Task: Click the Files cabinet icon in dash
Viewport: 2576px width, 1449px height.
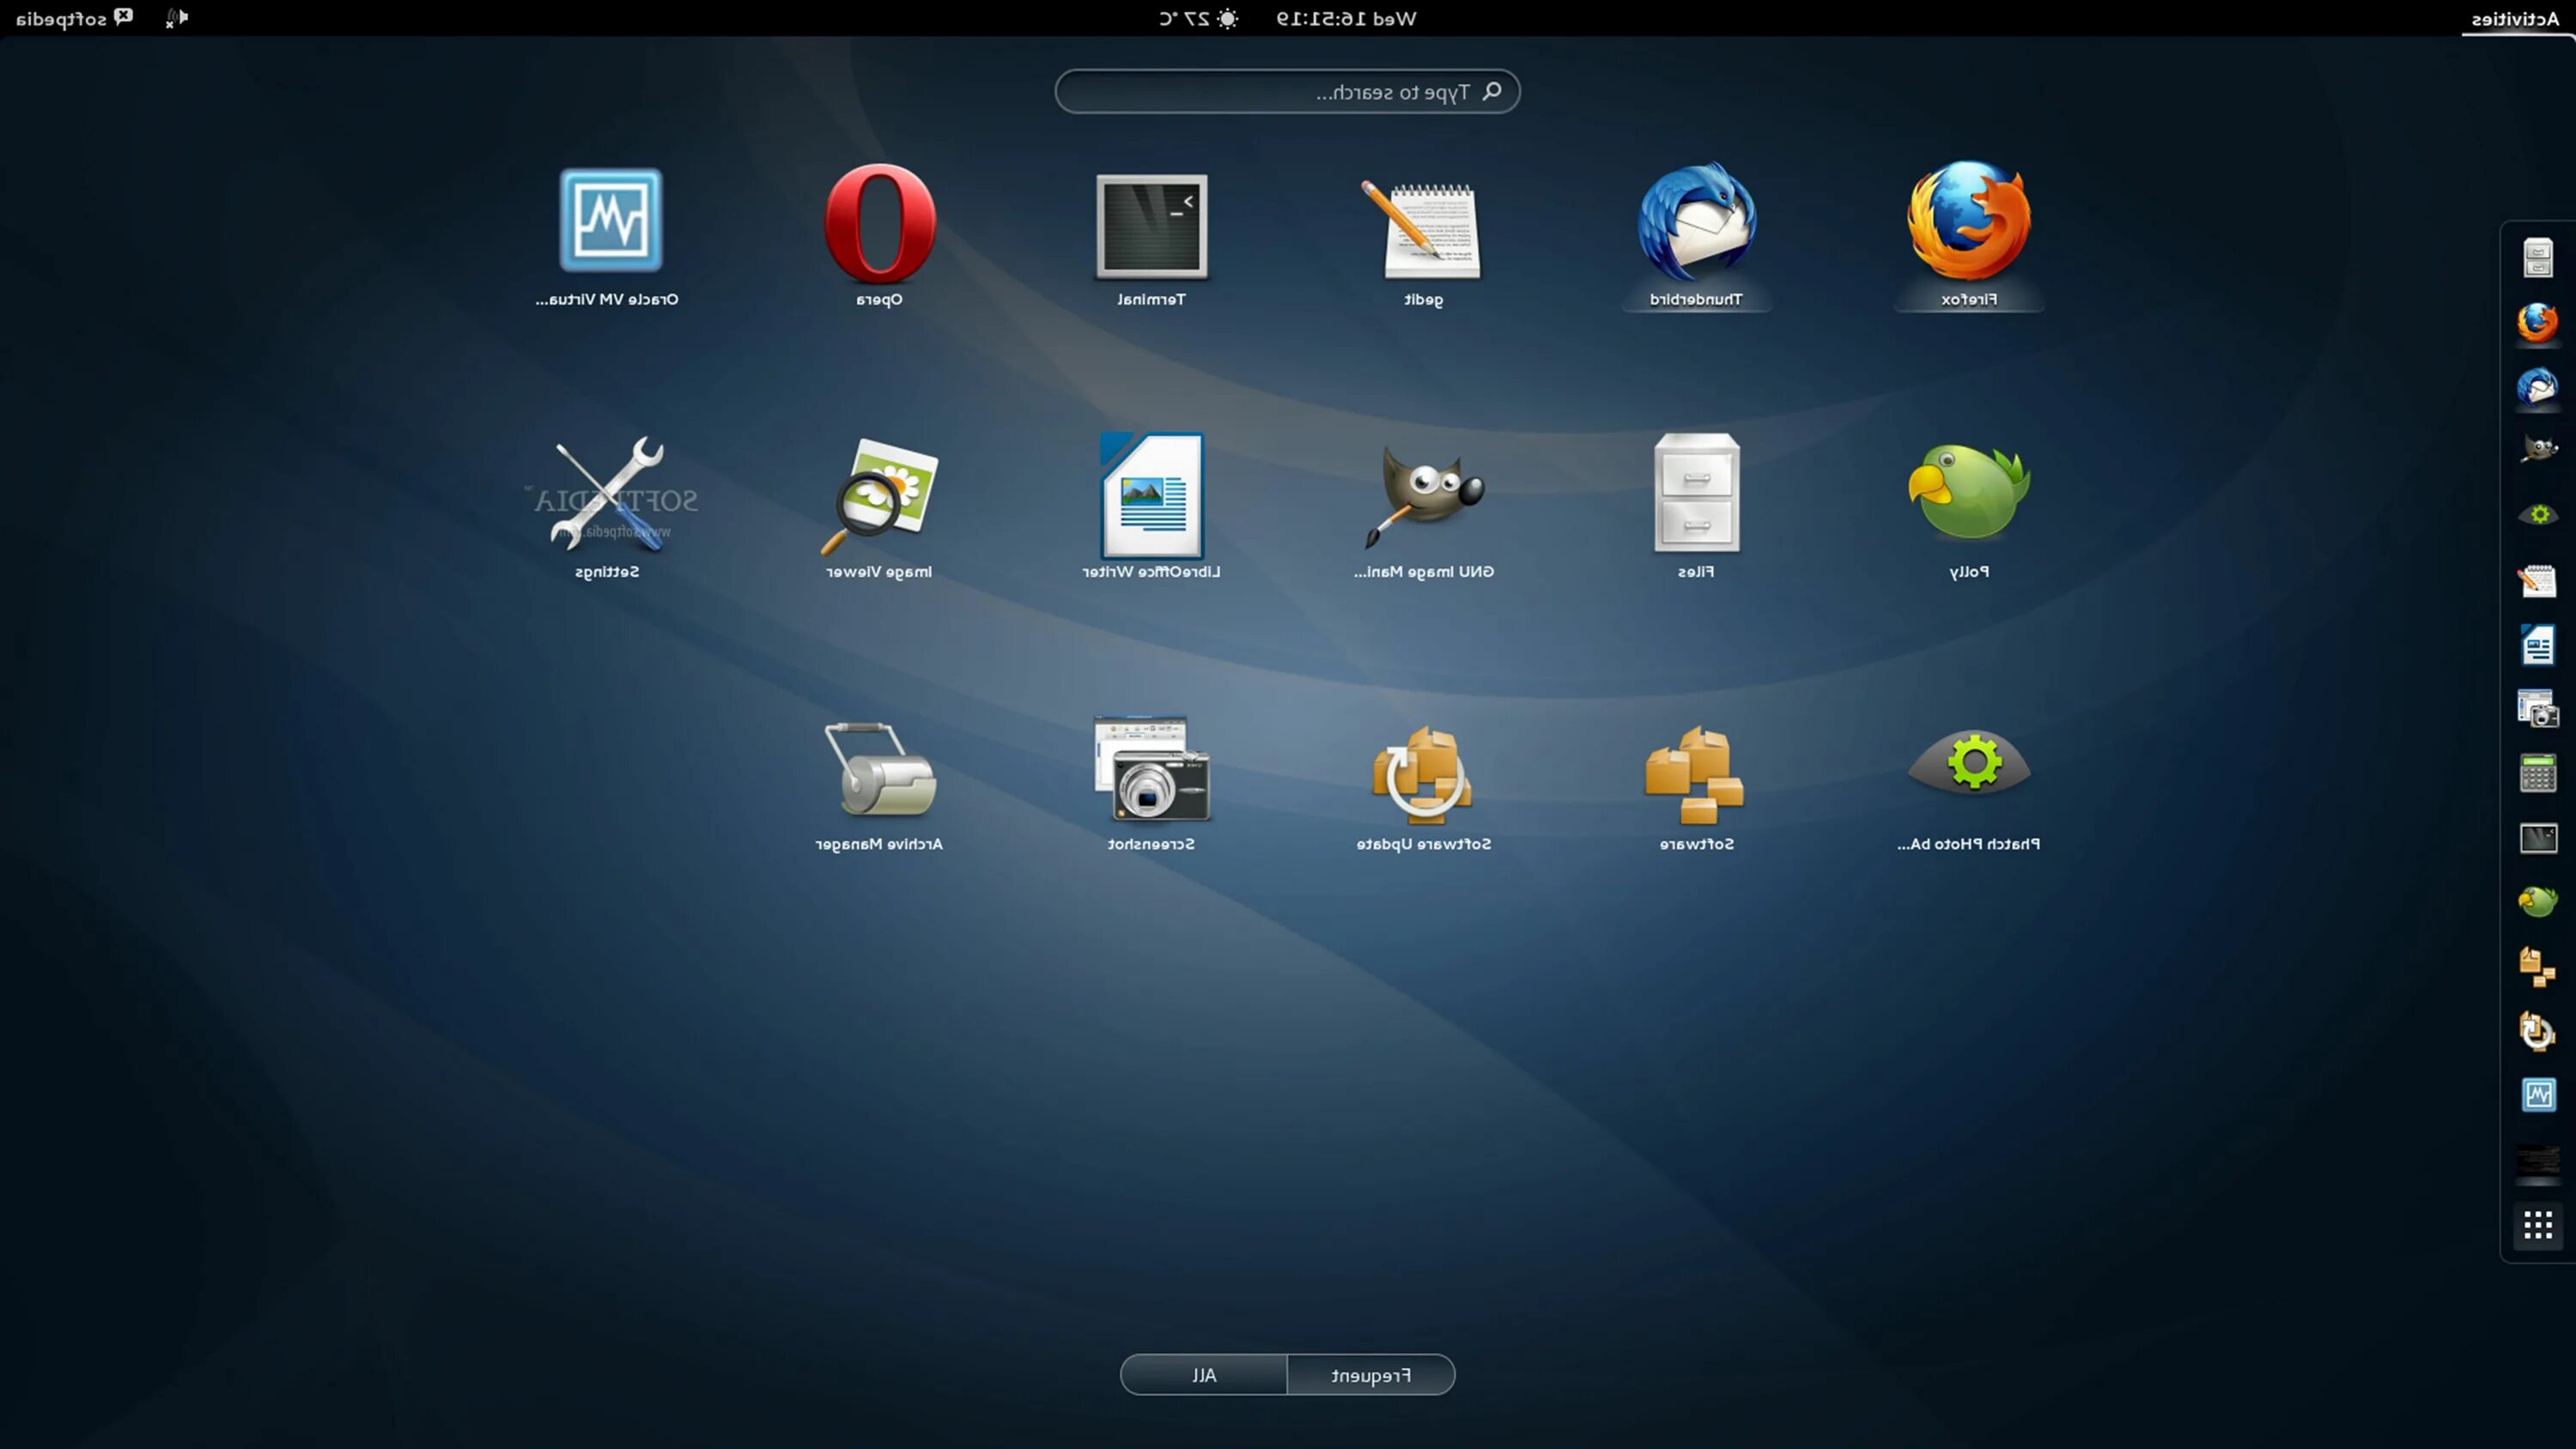Action: (2537, 258)
